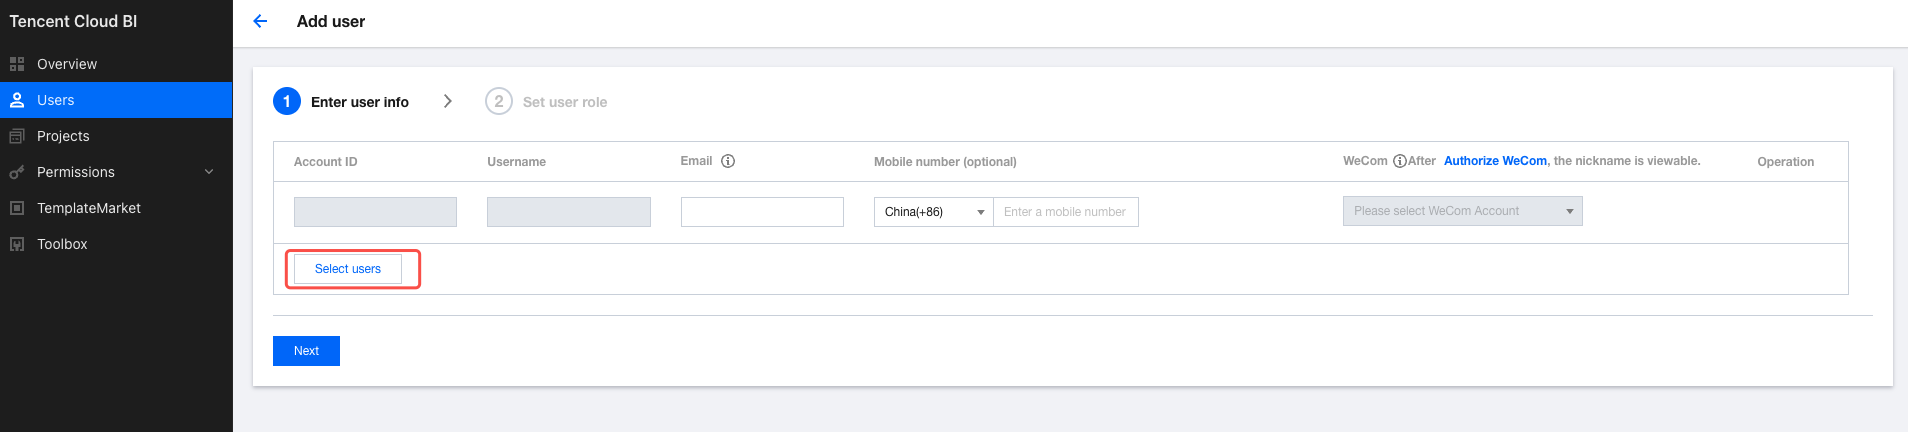Click the WeCom info icon
Viewport: 1908px width, 432px height.
[x=1400, y=161]
